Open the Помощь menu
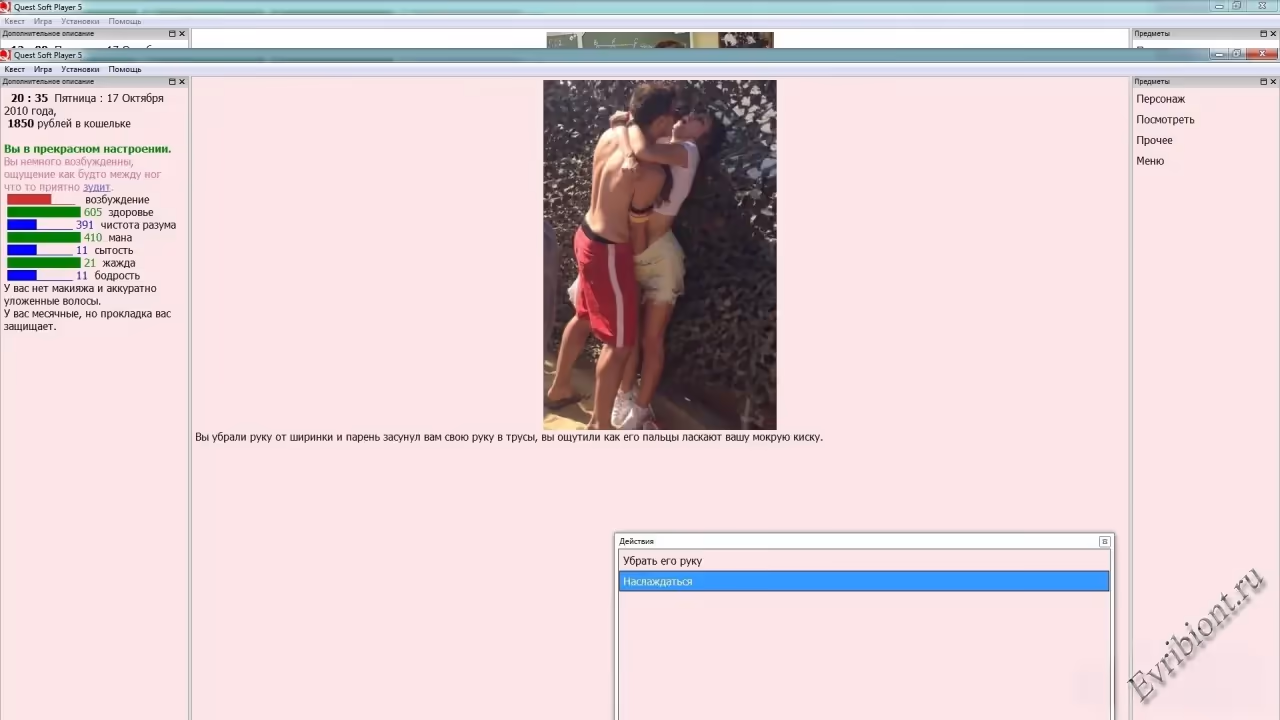This screenshot has height=720, width=1280. click(125, 70)
